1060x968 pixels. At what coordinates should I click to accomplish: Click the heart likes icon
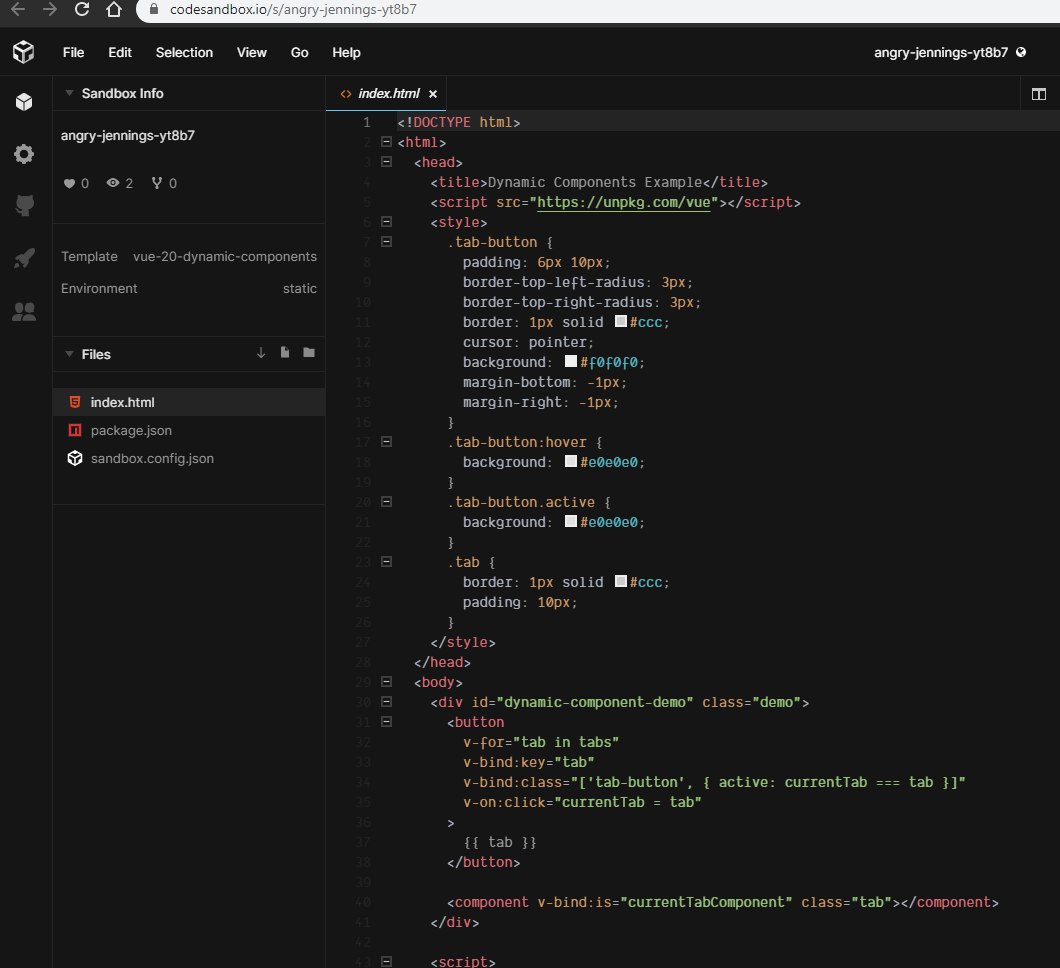(69, 183)
